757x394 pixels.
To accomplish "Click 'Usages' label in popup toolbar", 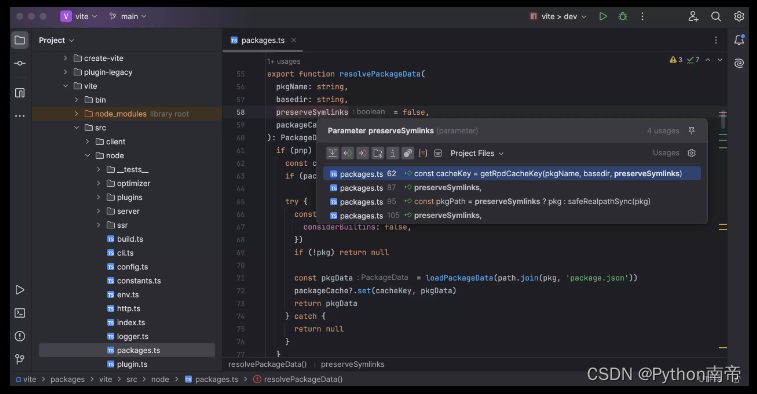I will pos(666,153).
